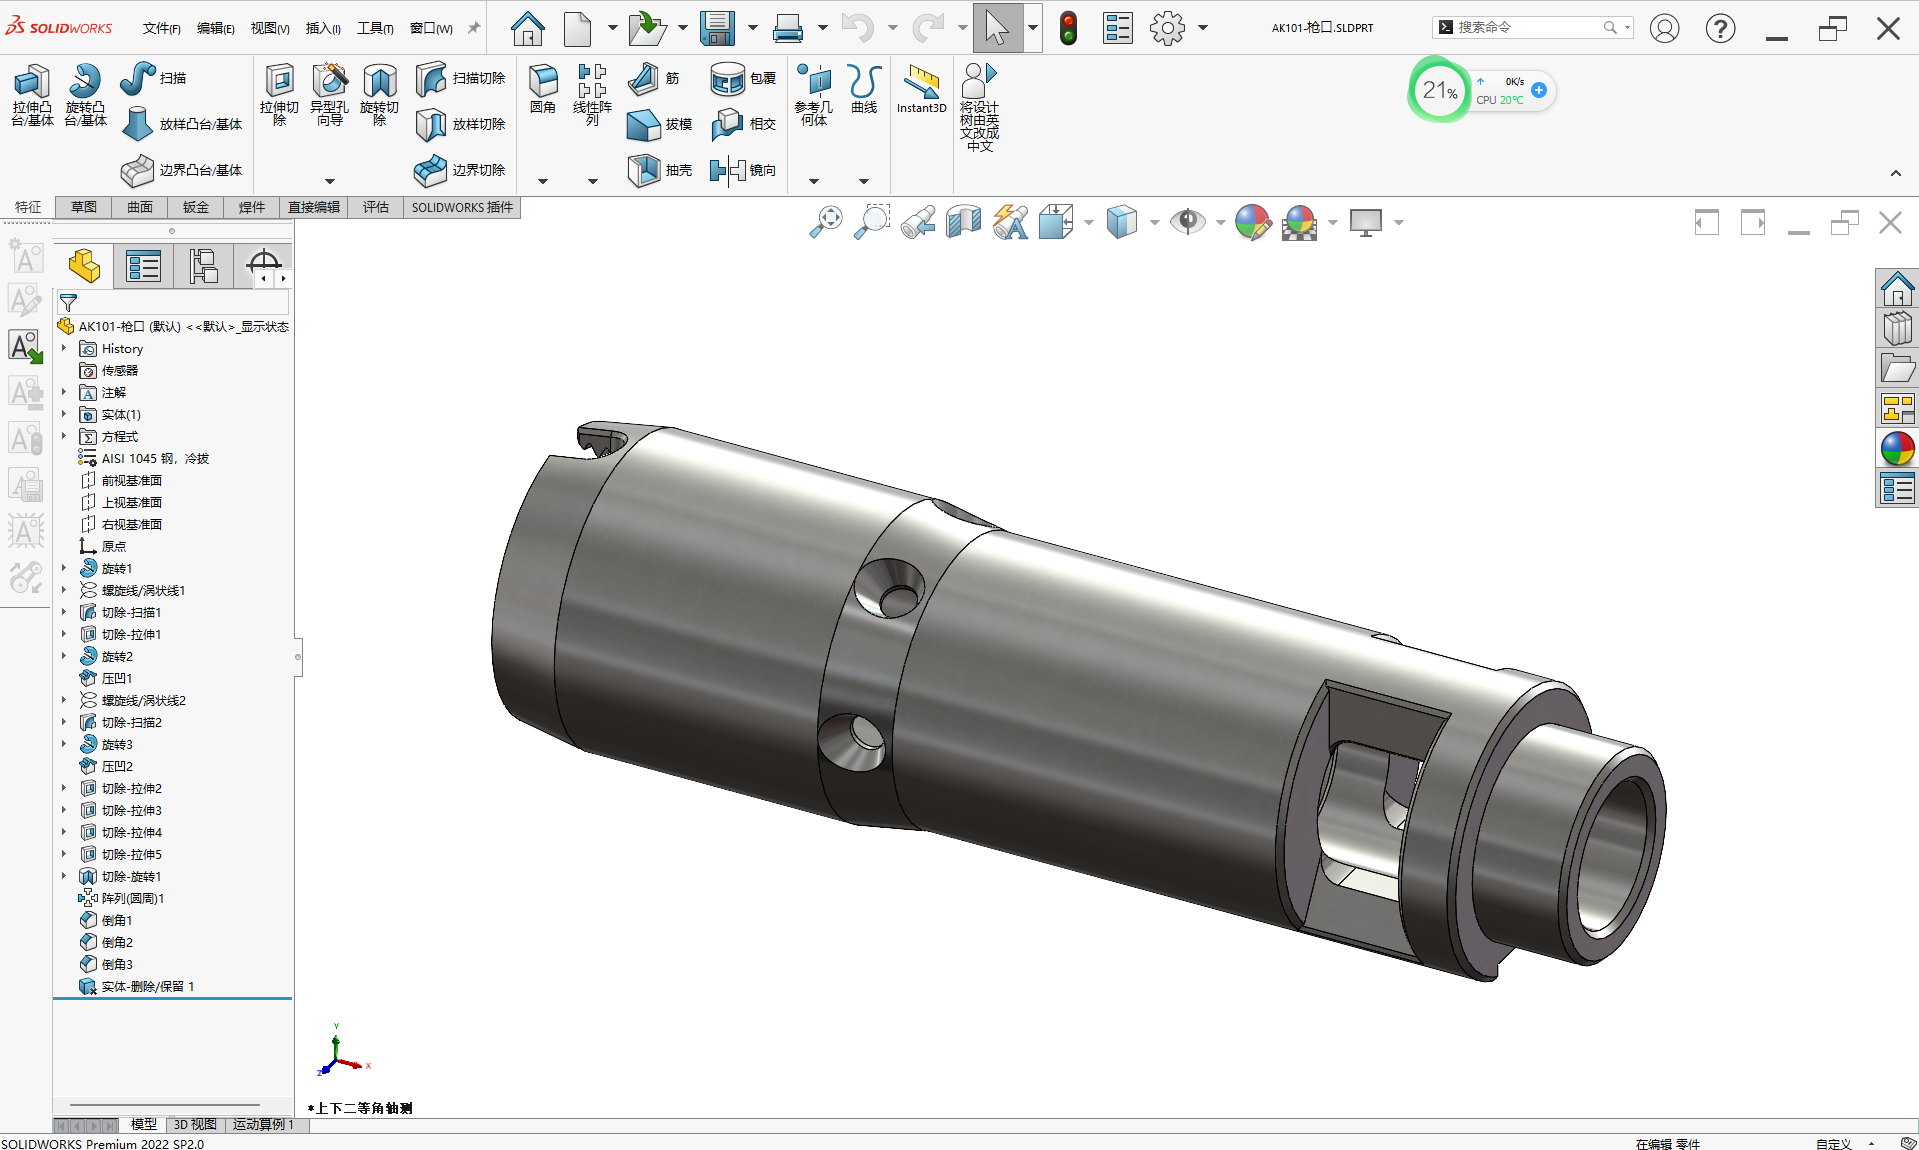Image resolution: width=1919 pixels, height=1150 pixels.
Task: Switch to the 草图 (Sketch) ribbon tab
Action: pos(84,207)
